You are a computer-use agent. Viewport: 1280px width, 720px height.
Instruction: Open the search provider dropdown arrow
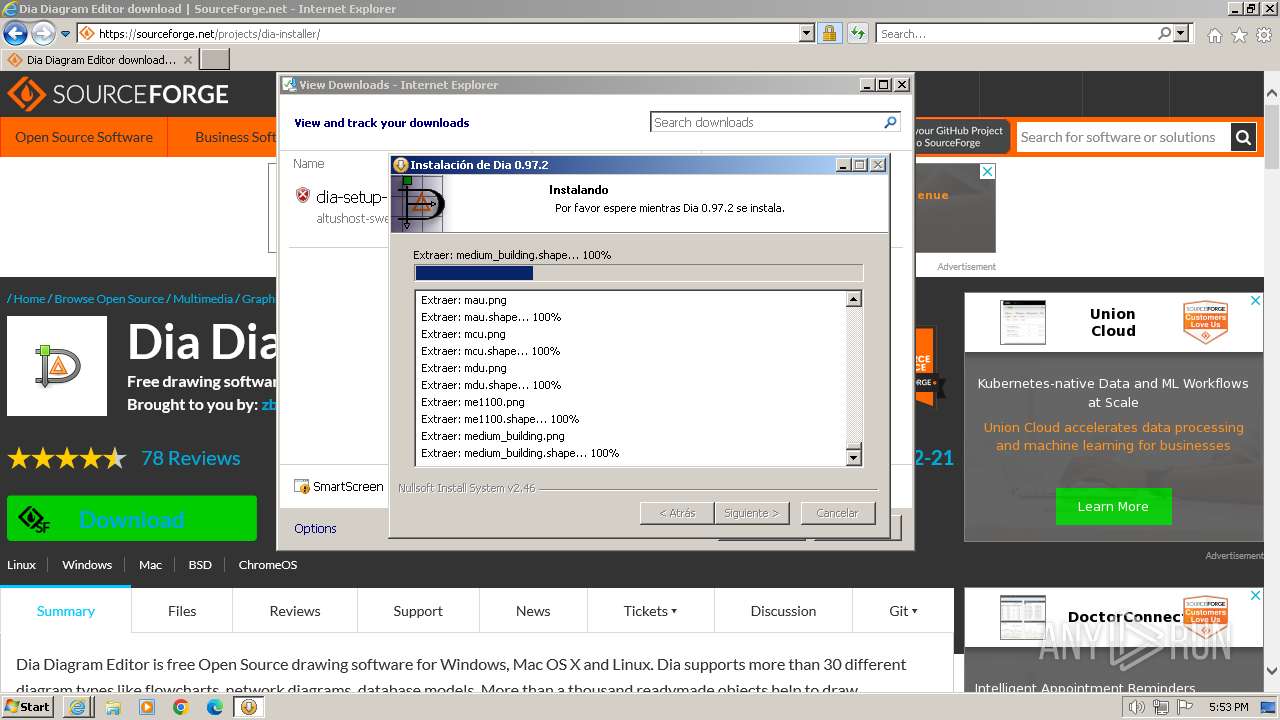coord(1181,33)
